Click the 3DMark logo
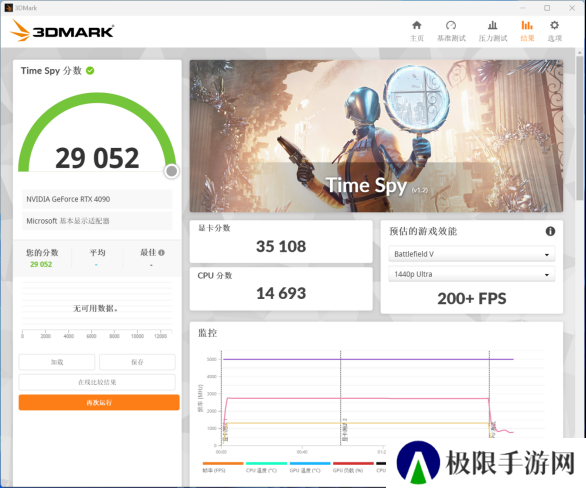 point(62,31)
